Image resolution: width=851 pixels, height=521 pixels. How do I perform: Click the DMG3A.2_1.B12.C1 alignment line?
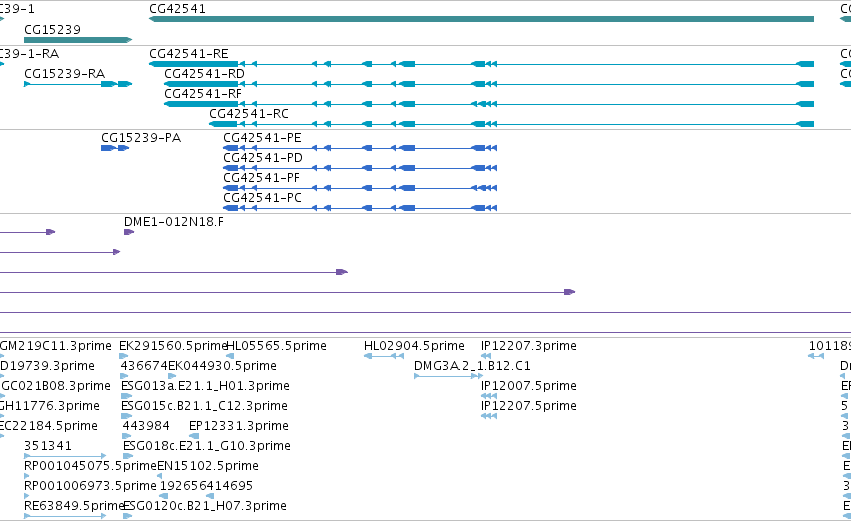[448, 377]
